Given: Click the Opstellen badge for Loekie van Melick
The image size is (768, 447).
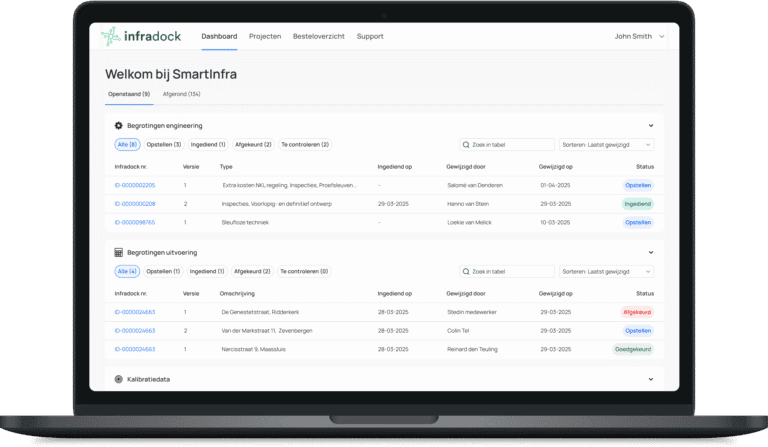Looking at the screenshot, I should 638,223.
